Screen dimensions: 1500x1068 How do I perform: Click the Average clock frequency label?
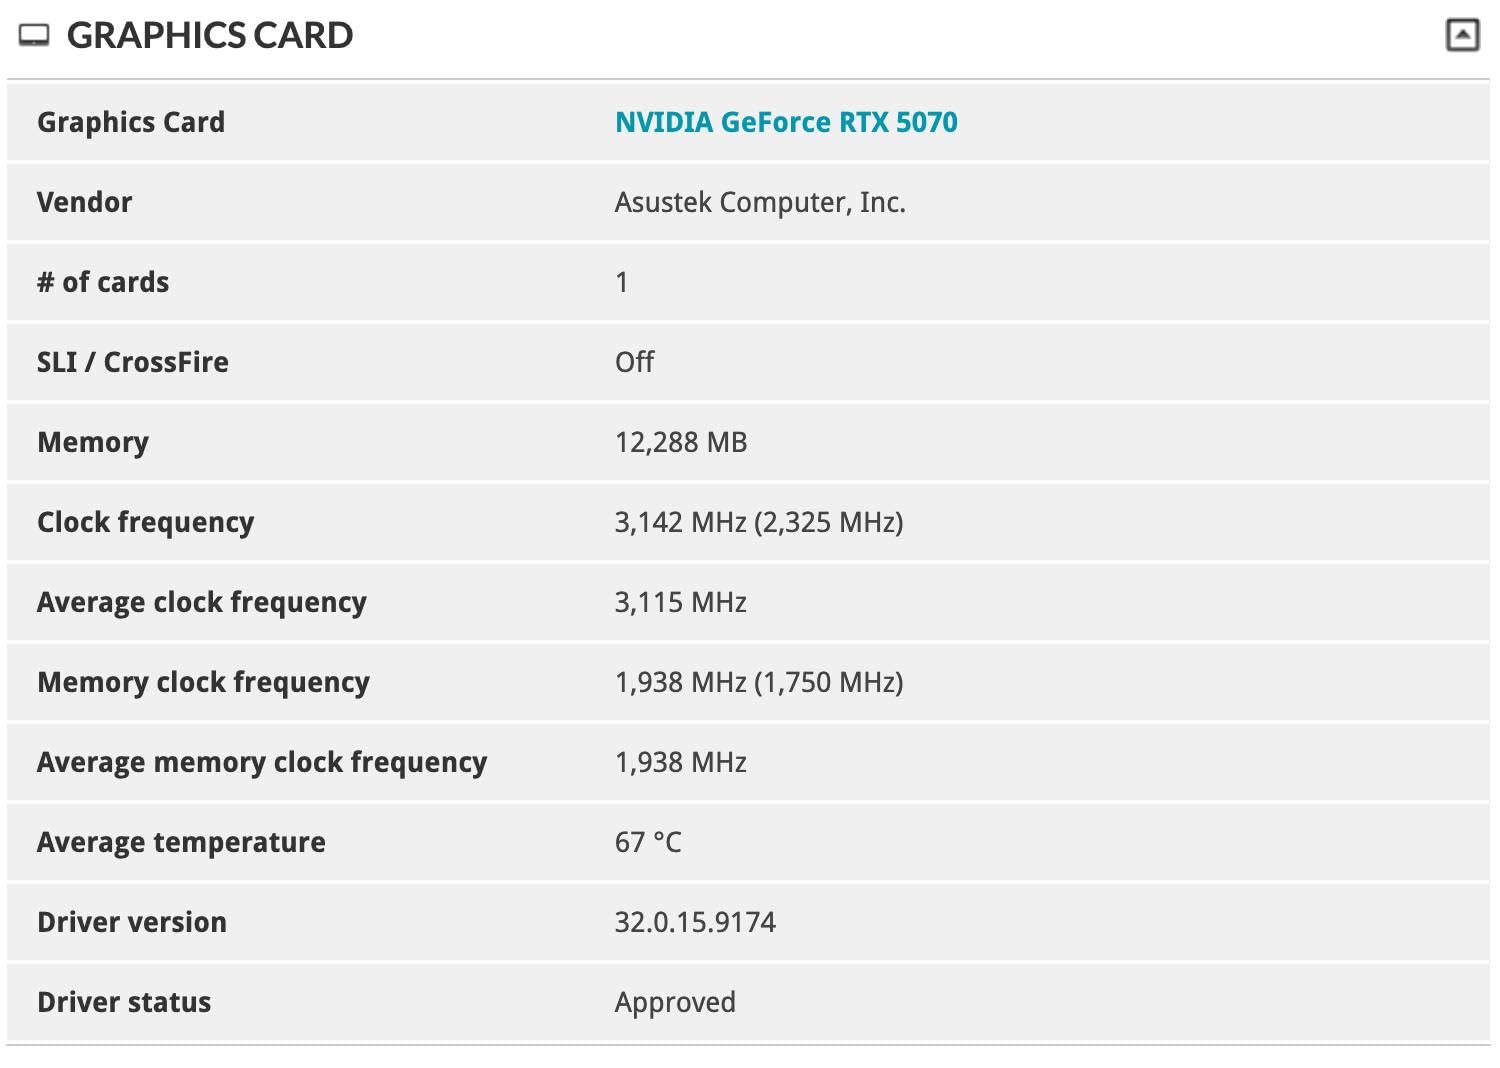202,602
